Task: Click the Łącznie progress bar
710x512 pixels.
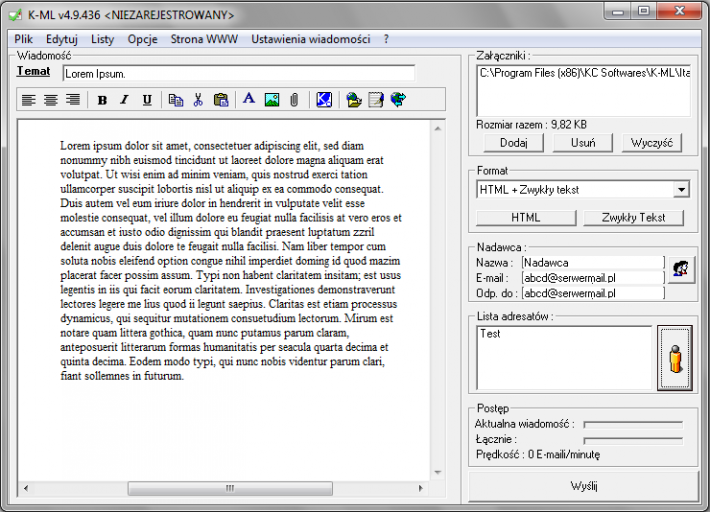Action: (633, 440)
